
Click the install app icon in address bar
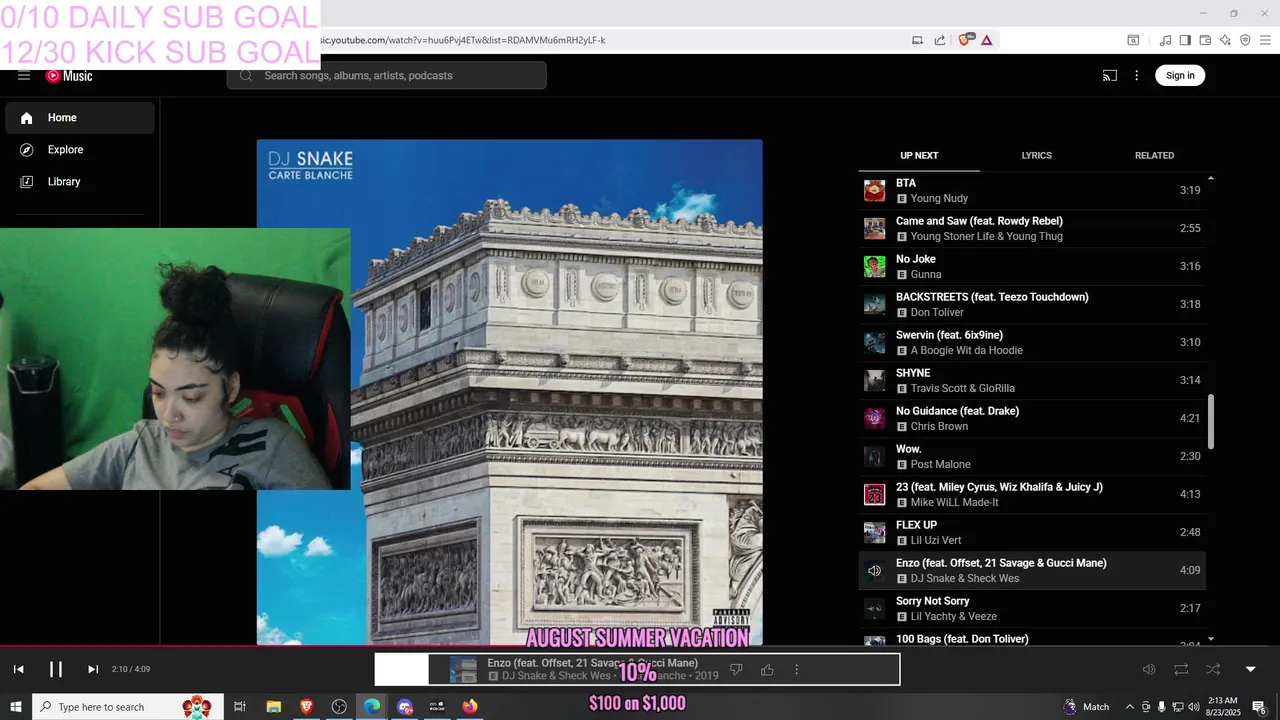(x=917, y=40)
